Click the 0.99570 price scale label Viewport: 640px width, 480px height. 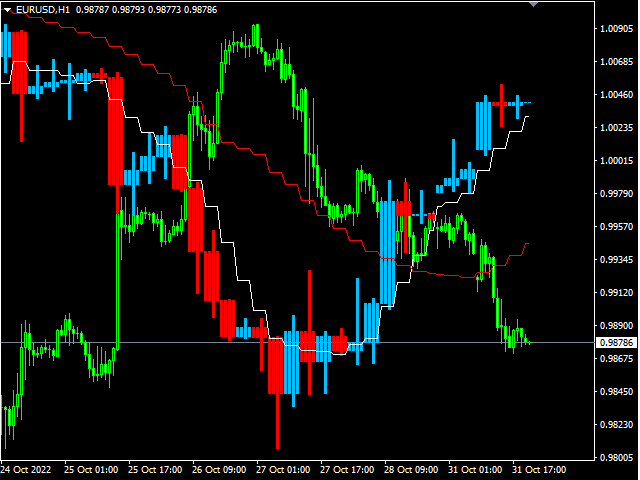click(616, 227)
